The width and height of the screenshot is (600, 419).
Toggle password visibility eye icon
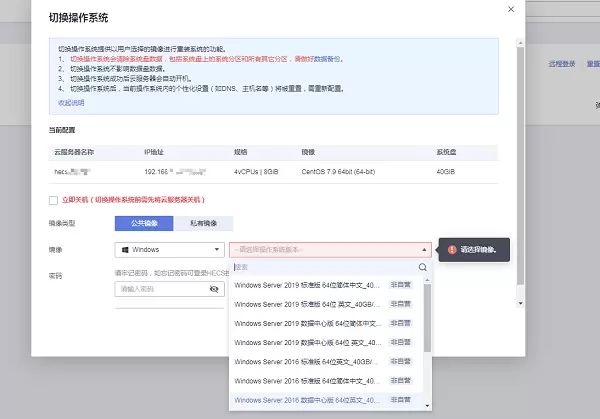(213, 289)
